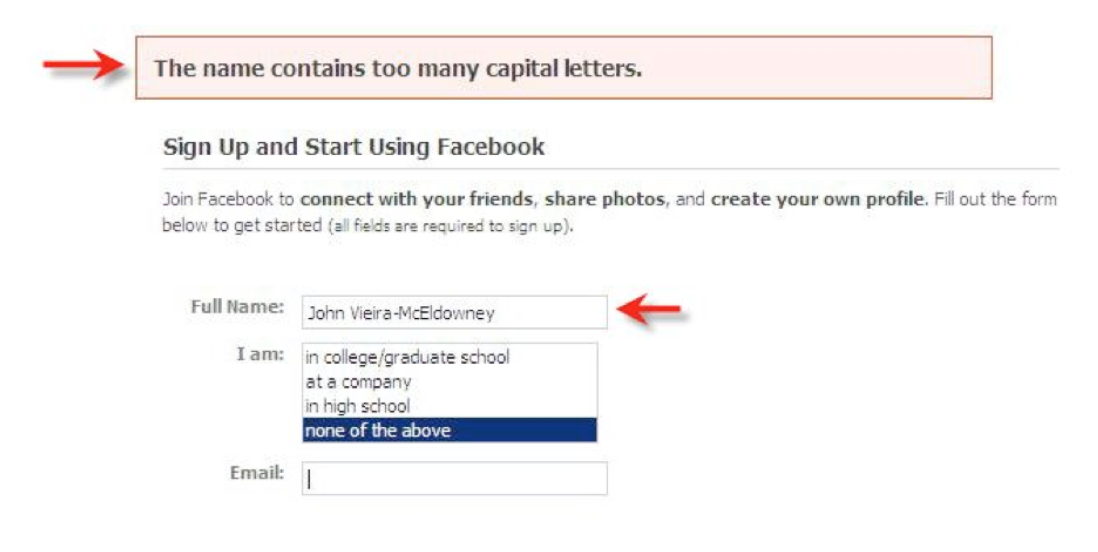Focus the Full Name input field

[454, 313]
